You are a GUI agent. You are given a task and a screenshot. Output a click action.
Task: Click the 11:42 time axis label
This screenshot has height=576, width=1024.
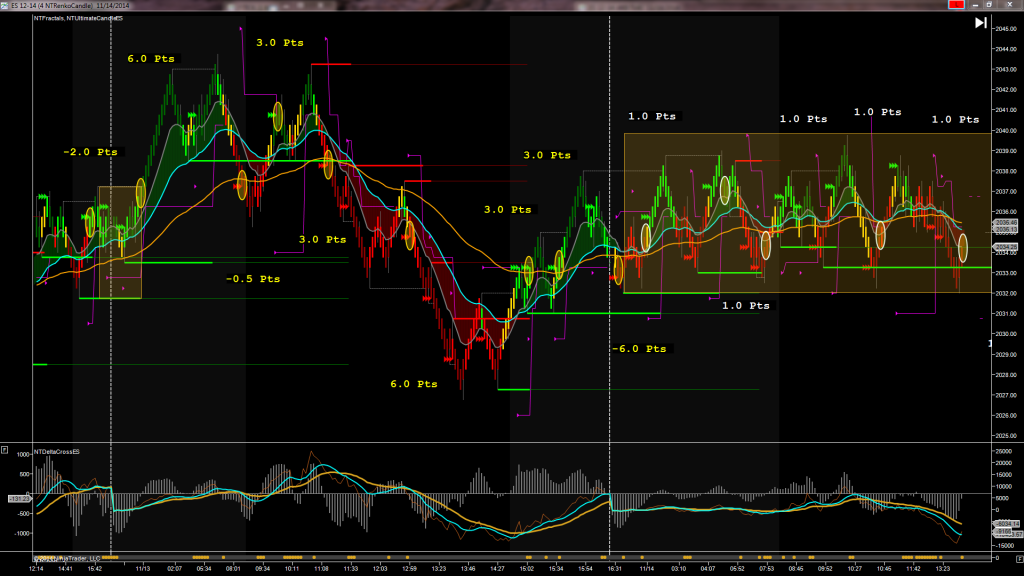[x=913, y=569]
